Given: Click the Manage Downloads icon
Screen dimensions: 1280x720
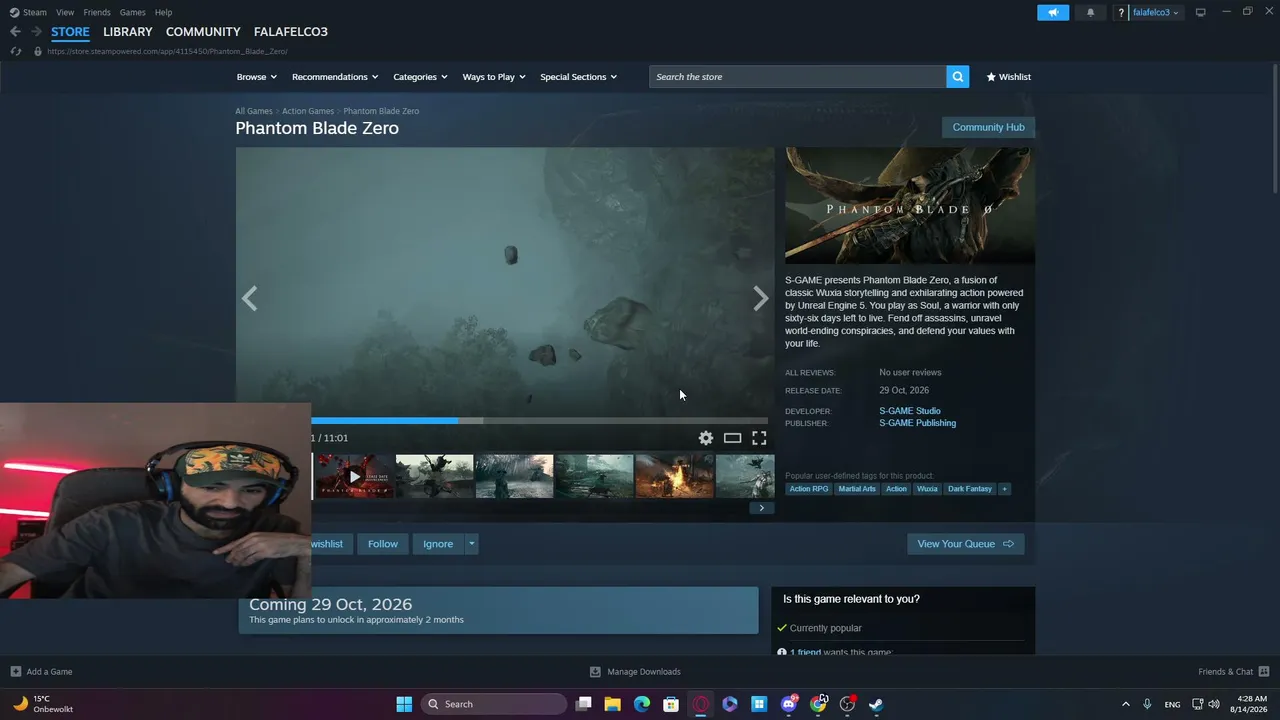Looking at the screenshot, I should (595, 672).
